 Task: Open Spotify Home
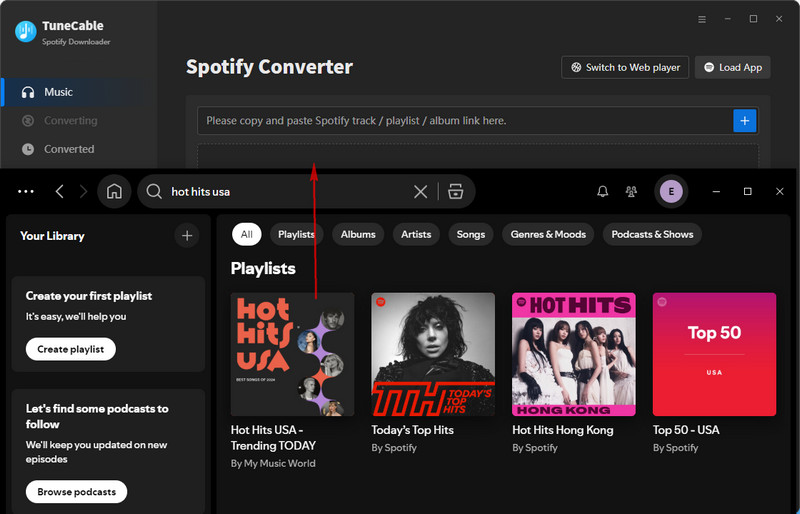click(114, 191)
